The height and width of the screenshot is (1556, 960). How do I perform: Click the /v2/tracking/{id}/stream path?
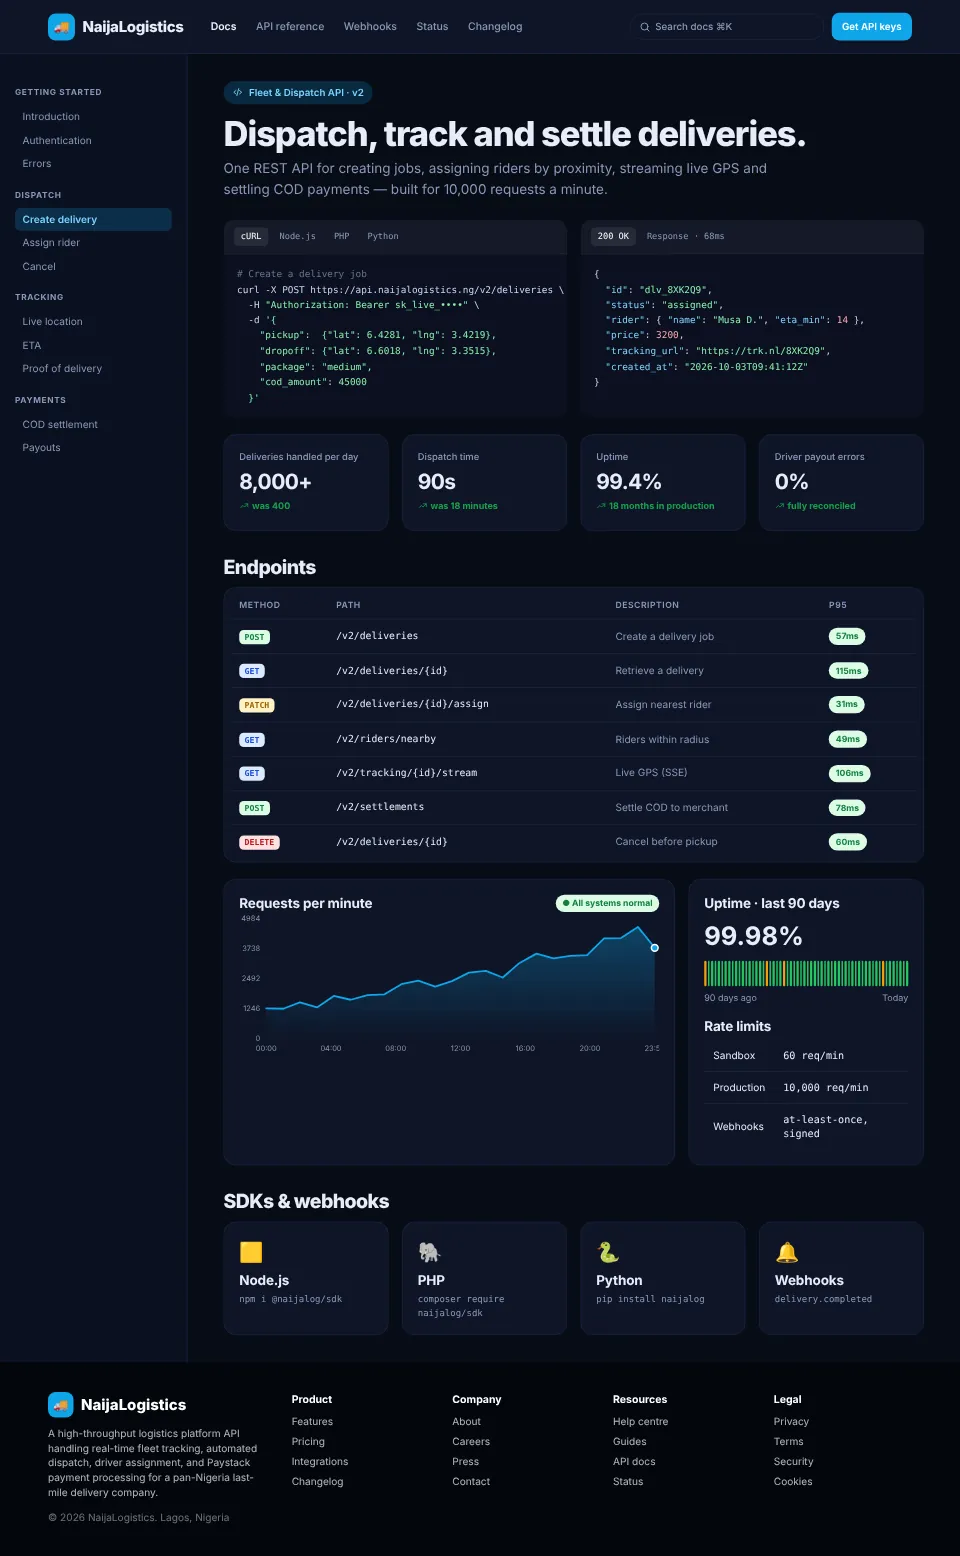coord(407,773)
